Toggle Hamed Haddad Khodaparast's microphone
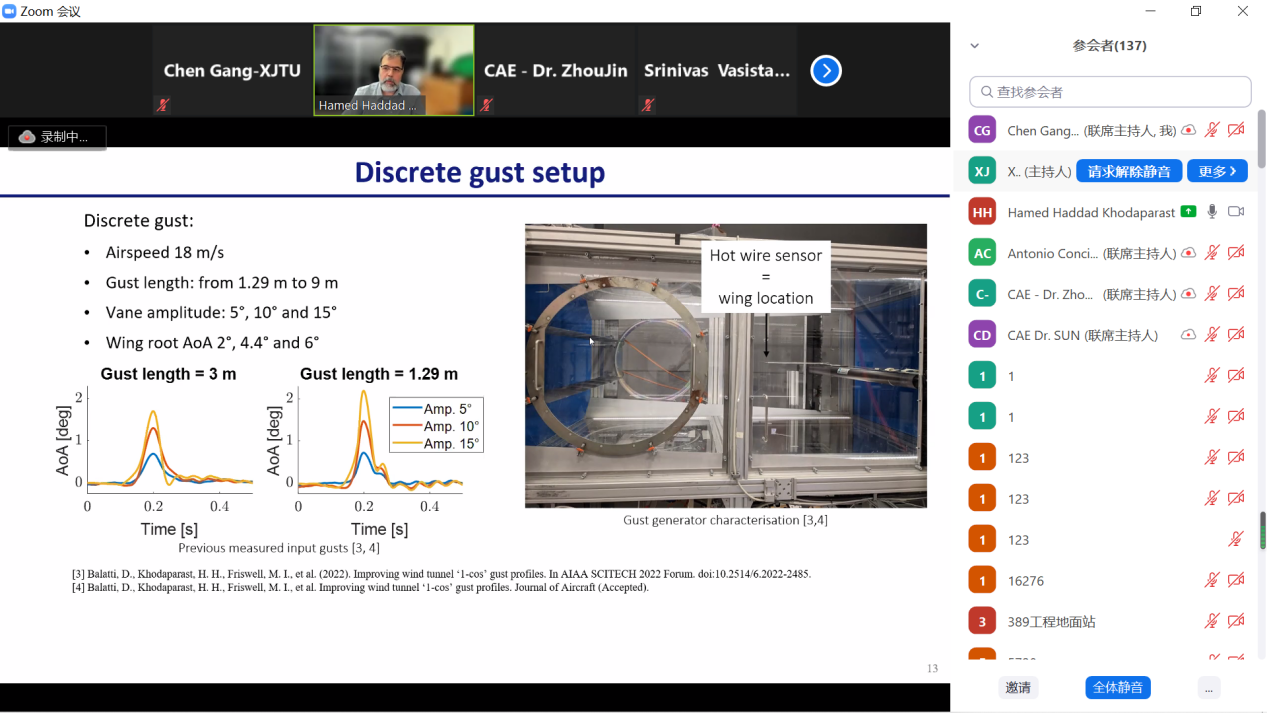 click(x=1212, y=212)
